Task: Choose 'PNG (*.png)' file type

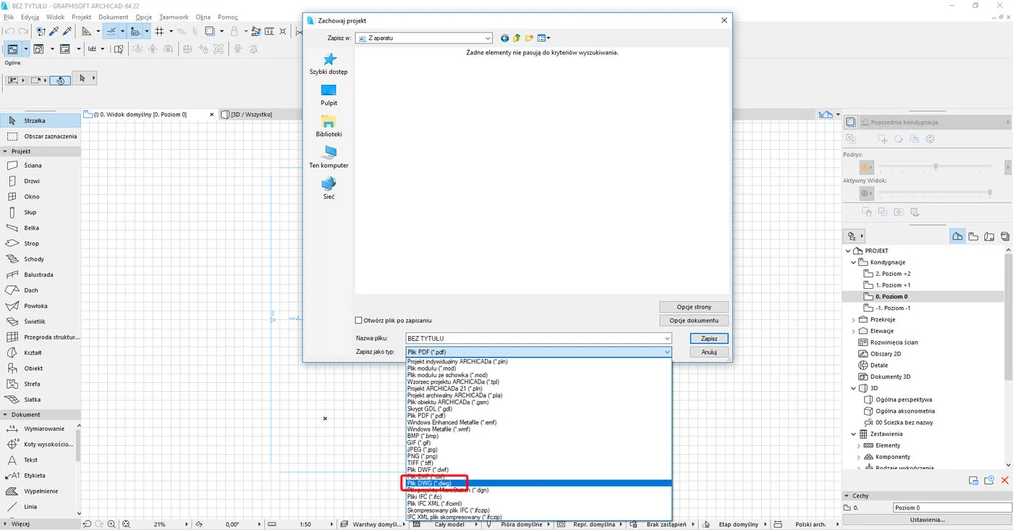Action: tap(539, 456)
